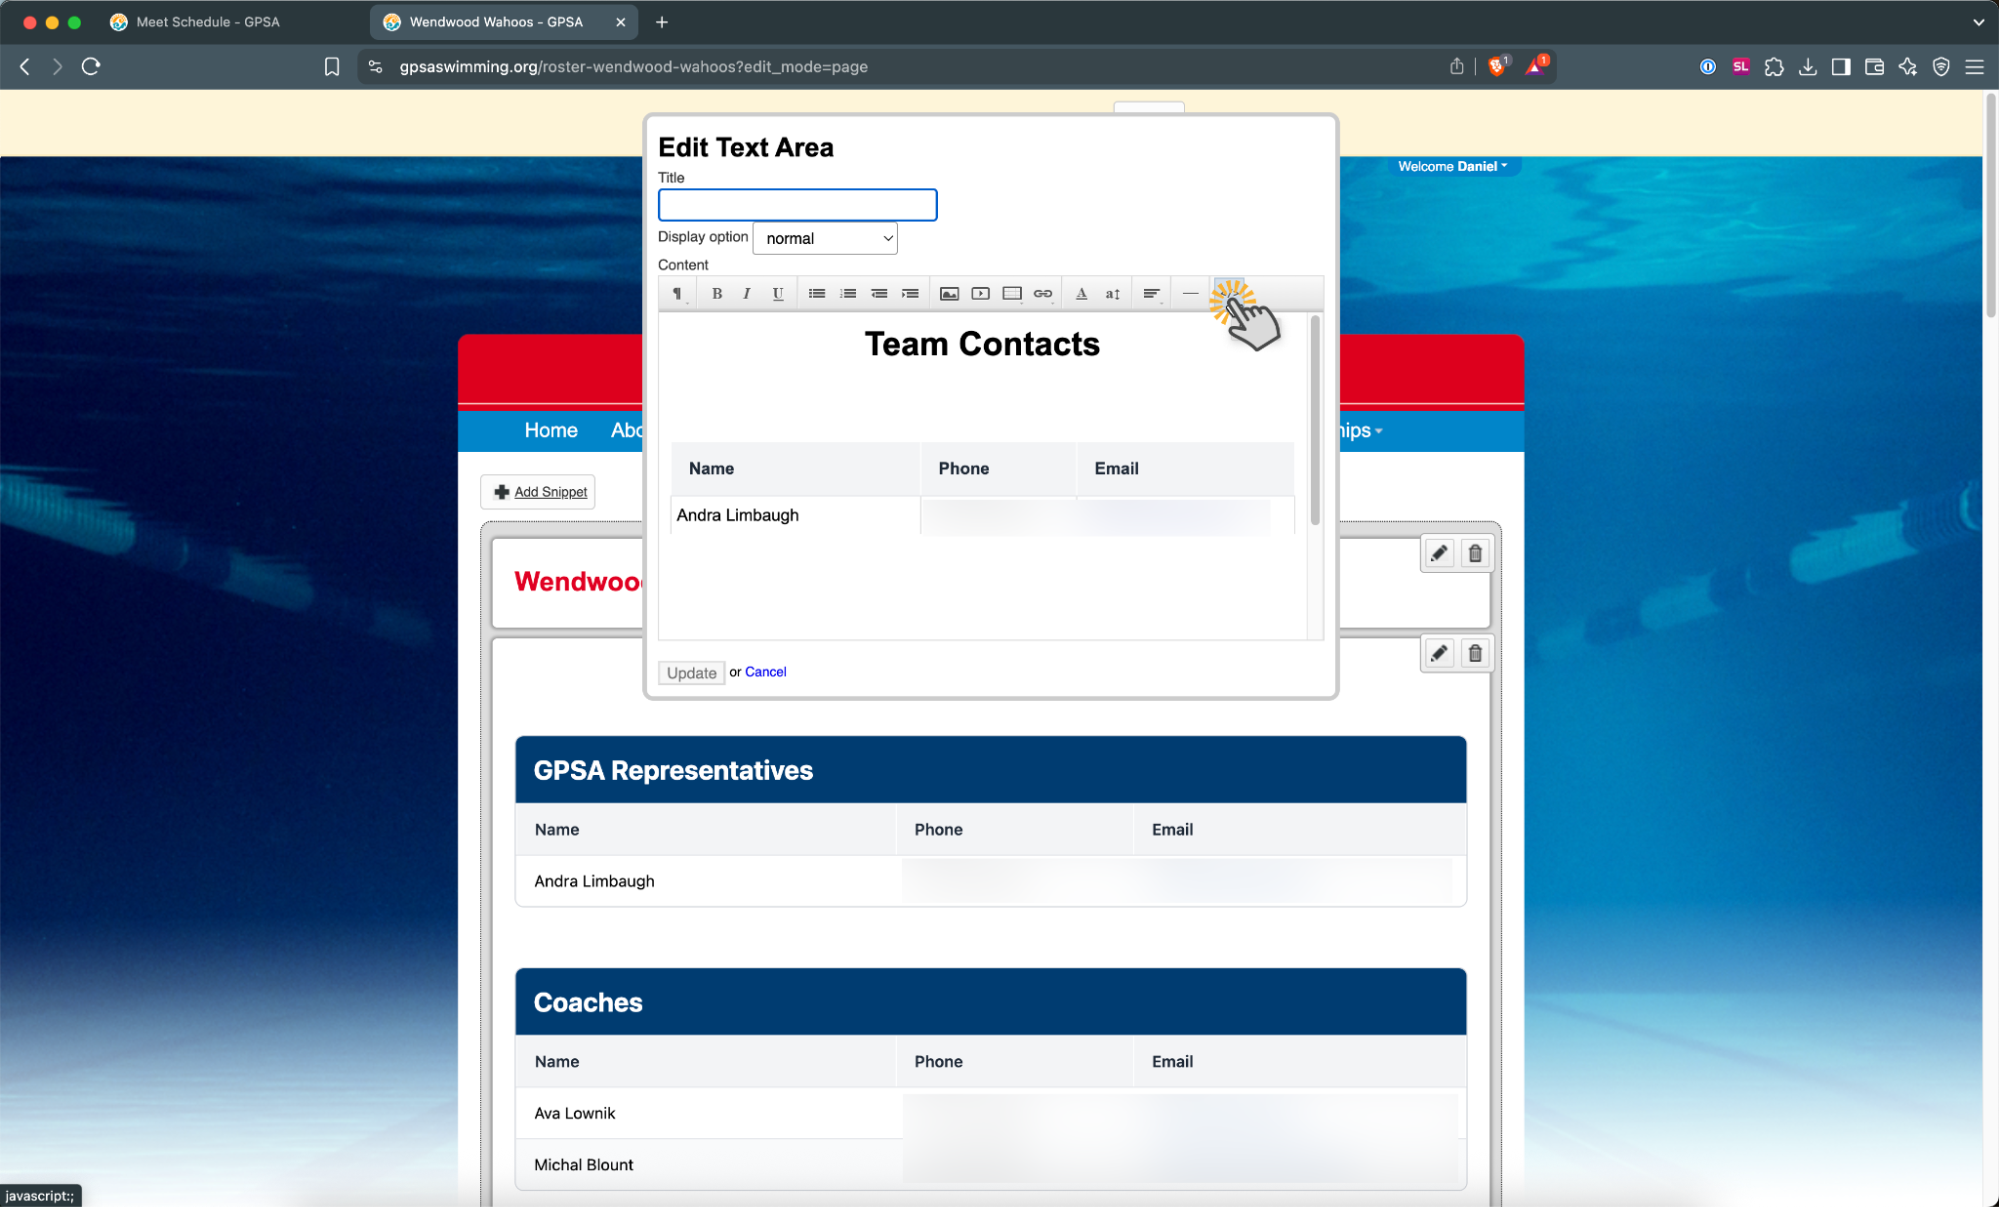Insert a video with the toolbar icon
Viewport: 1999px width, 1208px height.
tap(980, 293)
